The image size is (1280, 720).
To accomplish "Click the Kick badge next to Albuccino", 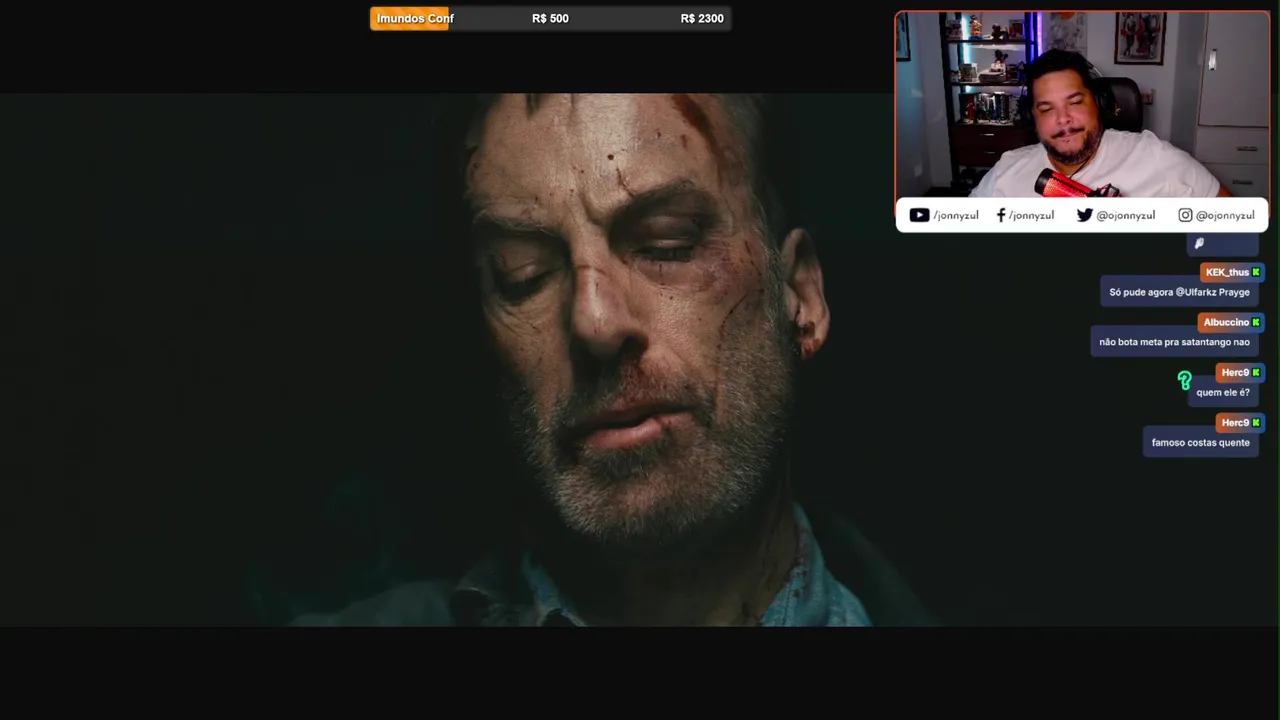I will tap(1256, 322).
